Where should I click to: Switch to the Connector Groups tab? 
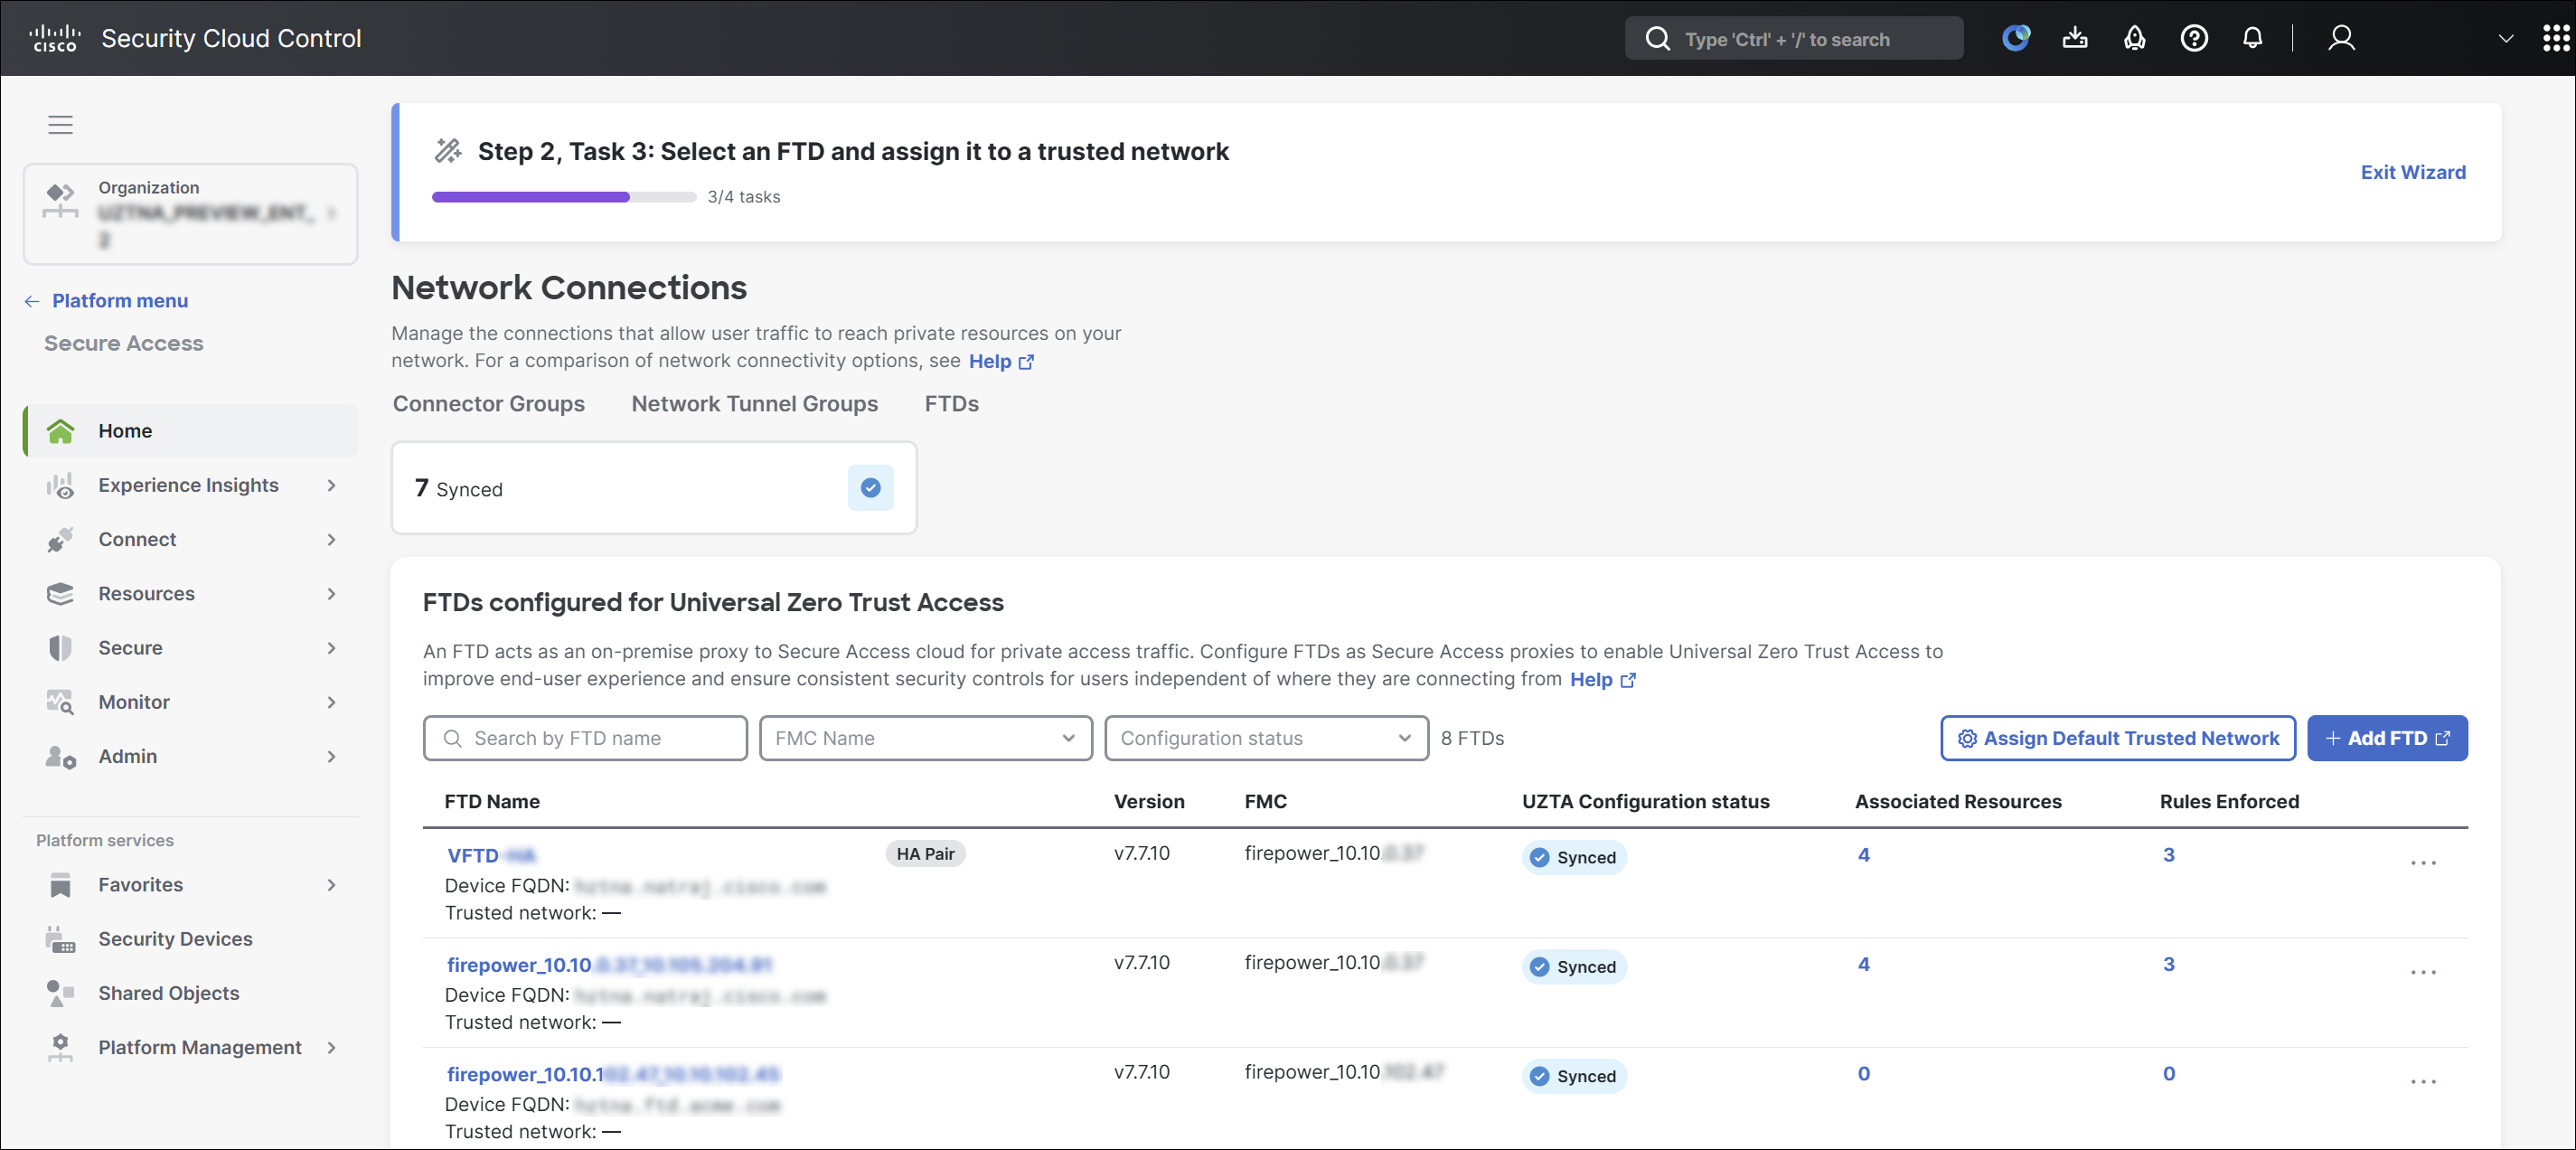(488, 404)
